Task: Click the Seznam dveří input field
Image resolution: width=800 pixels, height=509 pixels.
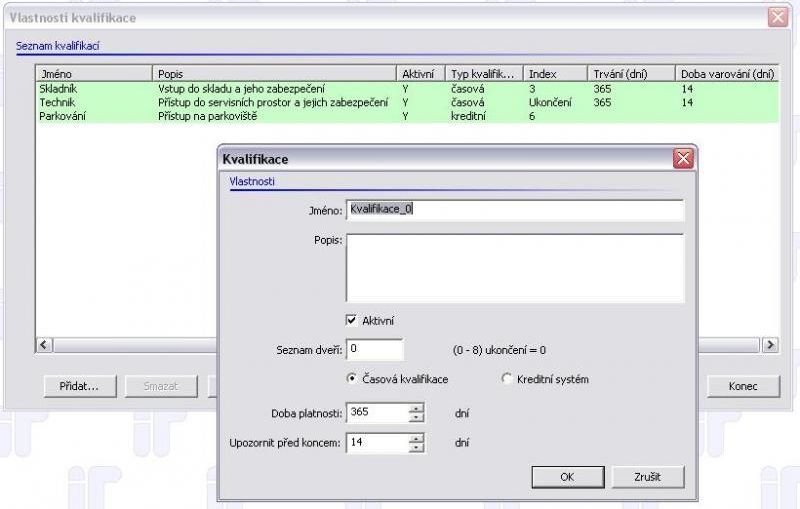Action: click(375, 350)
